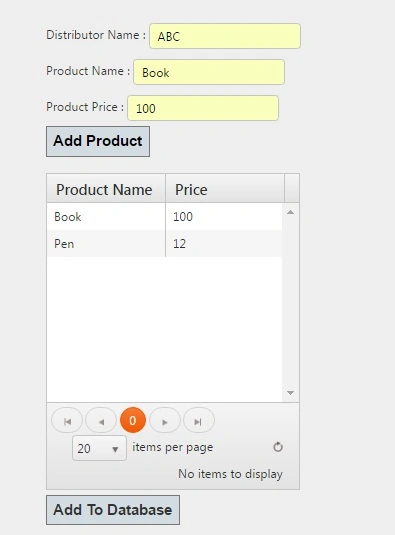Select current page number 0
Image resolution: width=395 pixels, height=535 pixels.
click(x=133, y=420)
